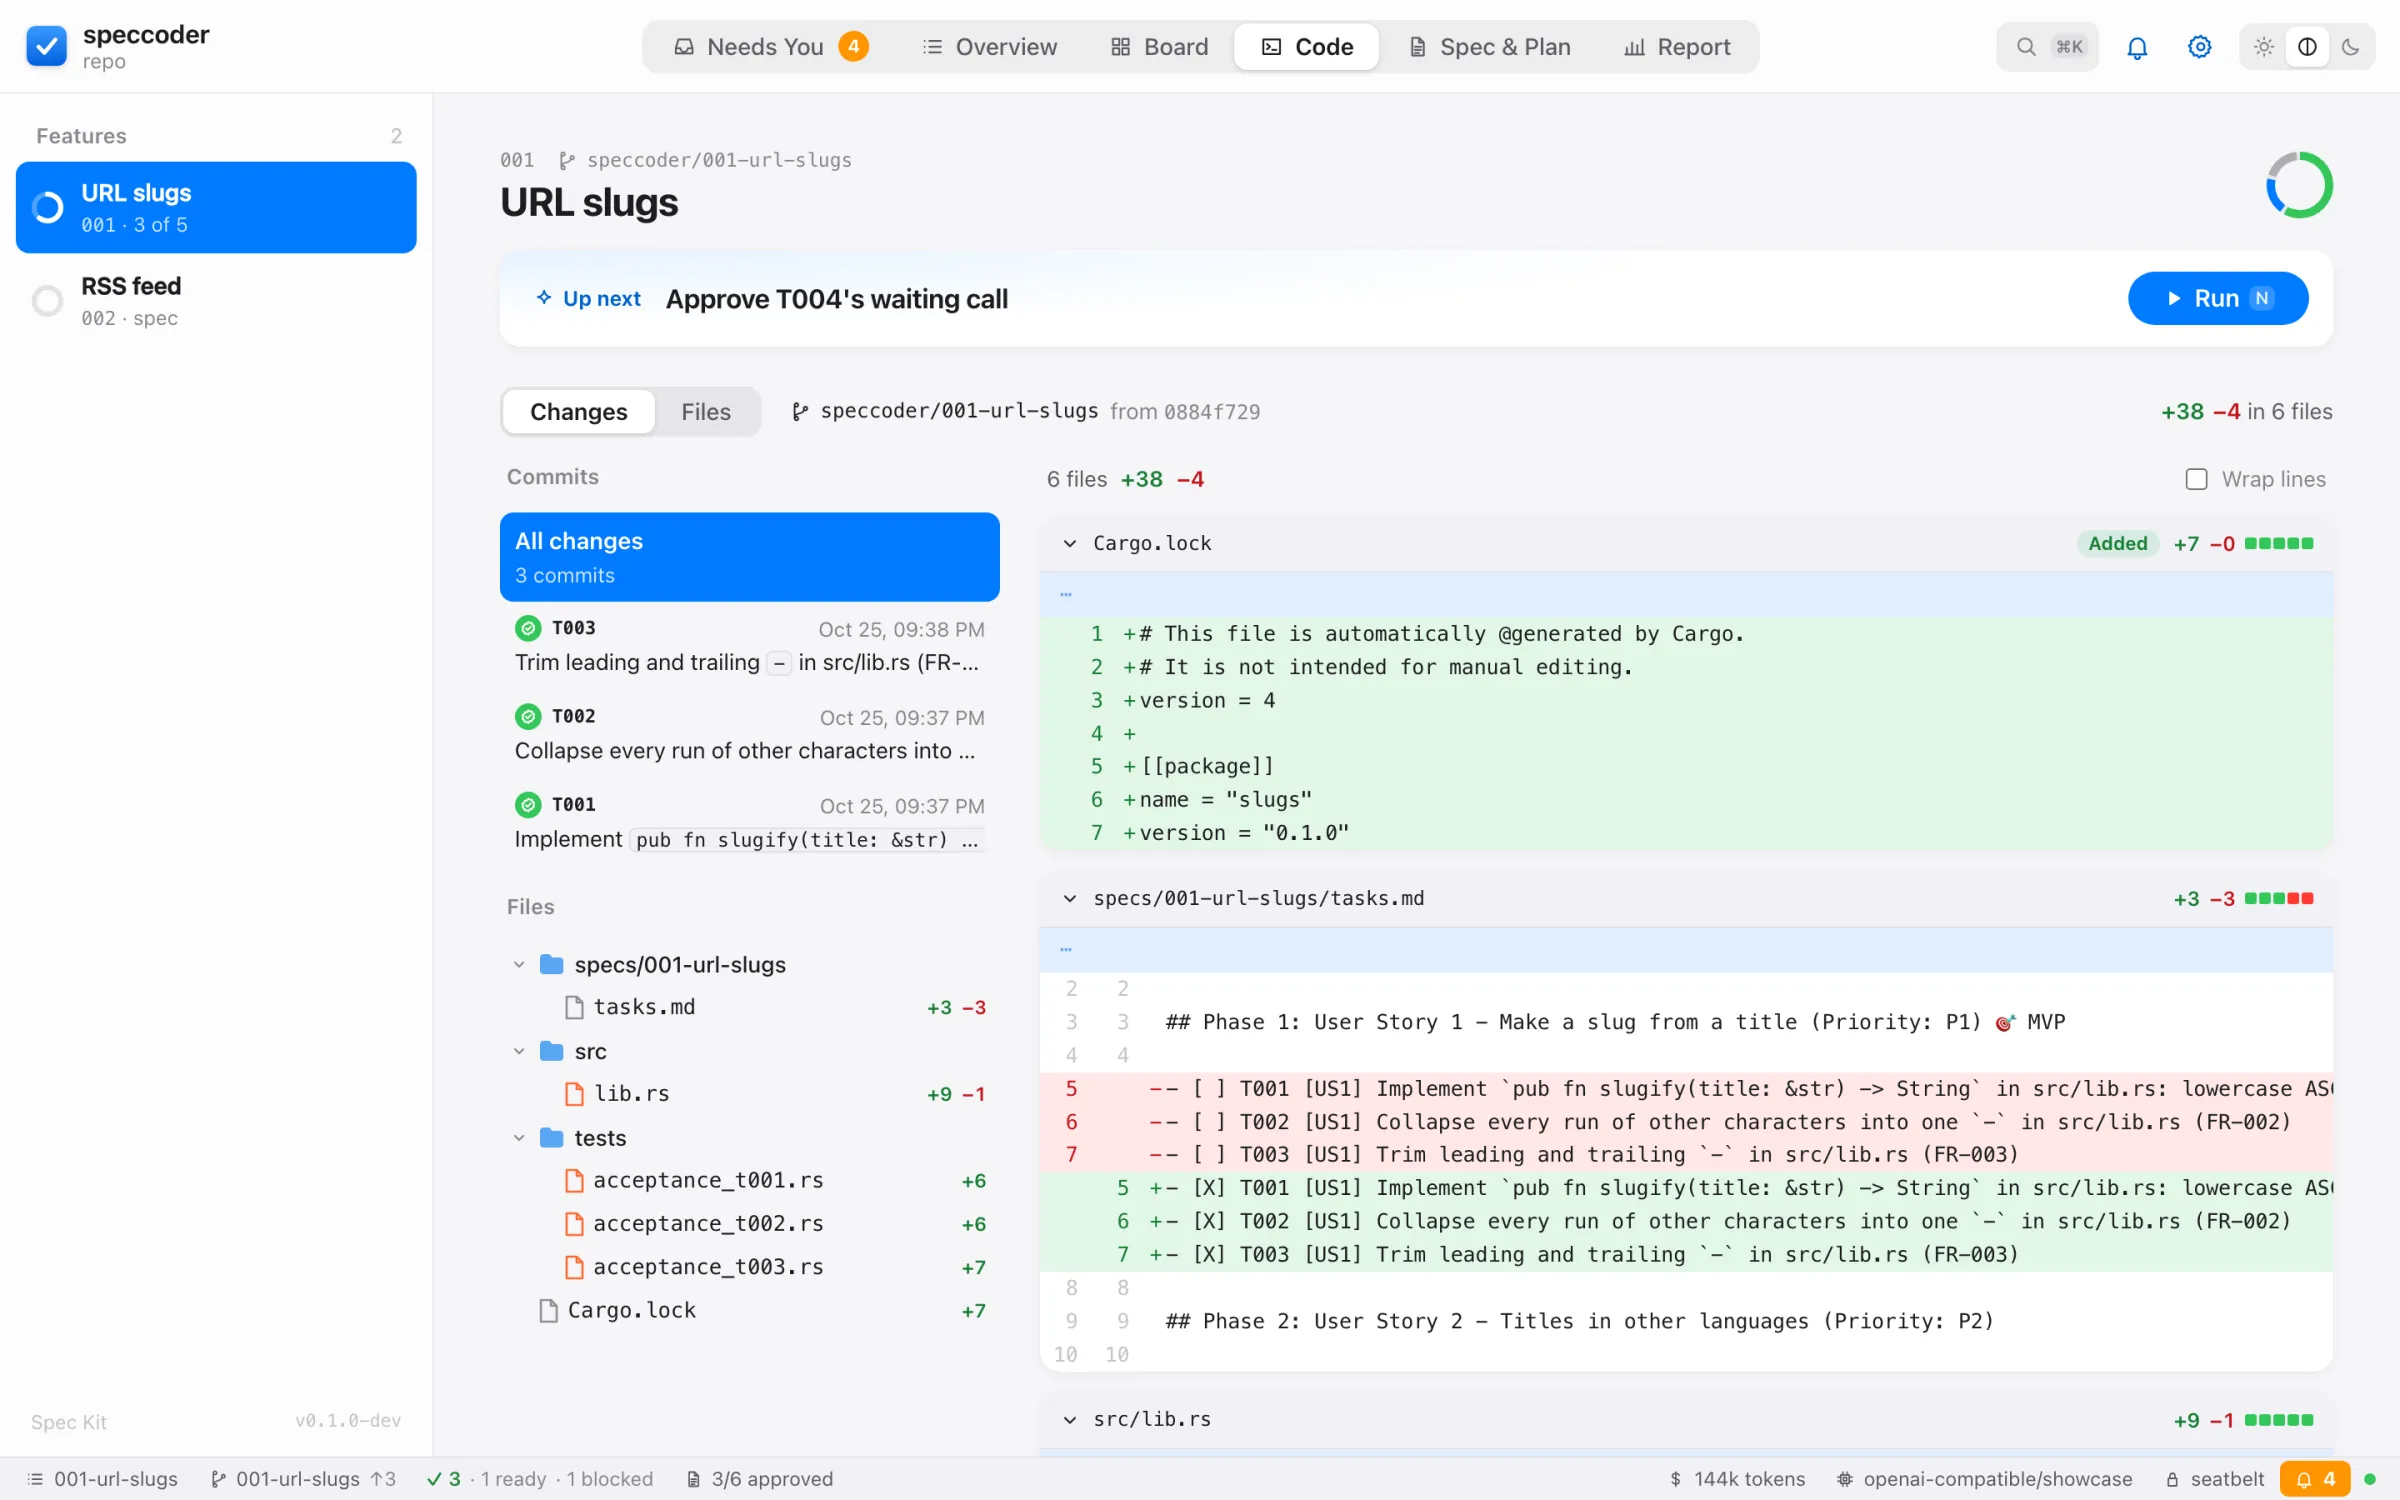Switch to the Board tab
Image resolution: width=2400 pixels, height=1500 pixels.
tap(1160, 47)
